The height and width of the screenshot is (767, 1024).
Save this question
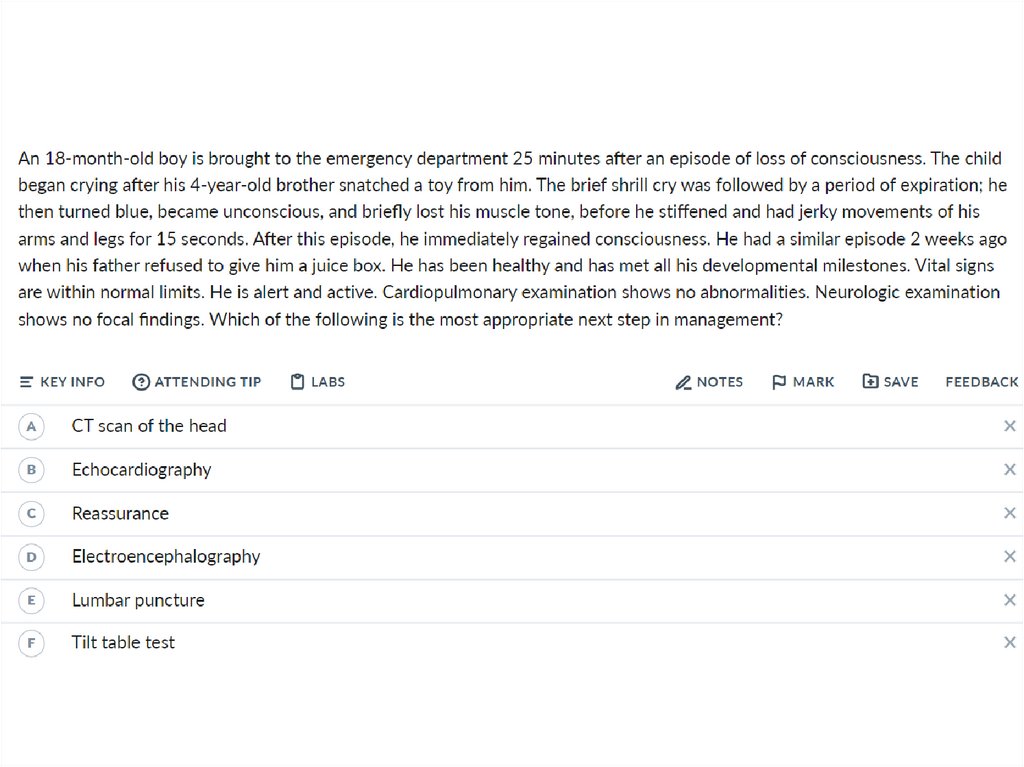pyautogui.click(x=890, y=382)
